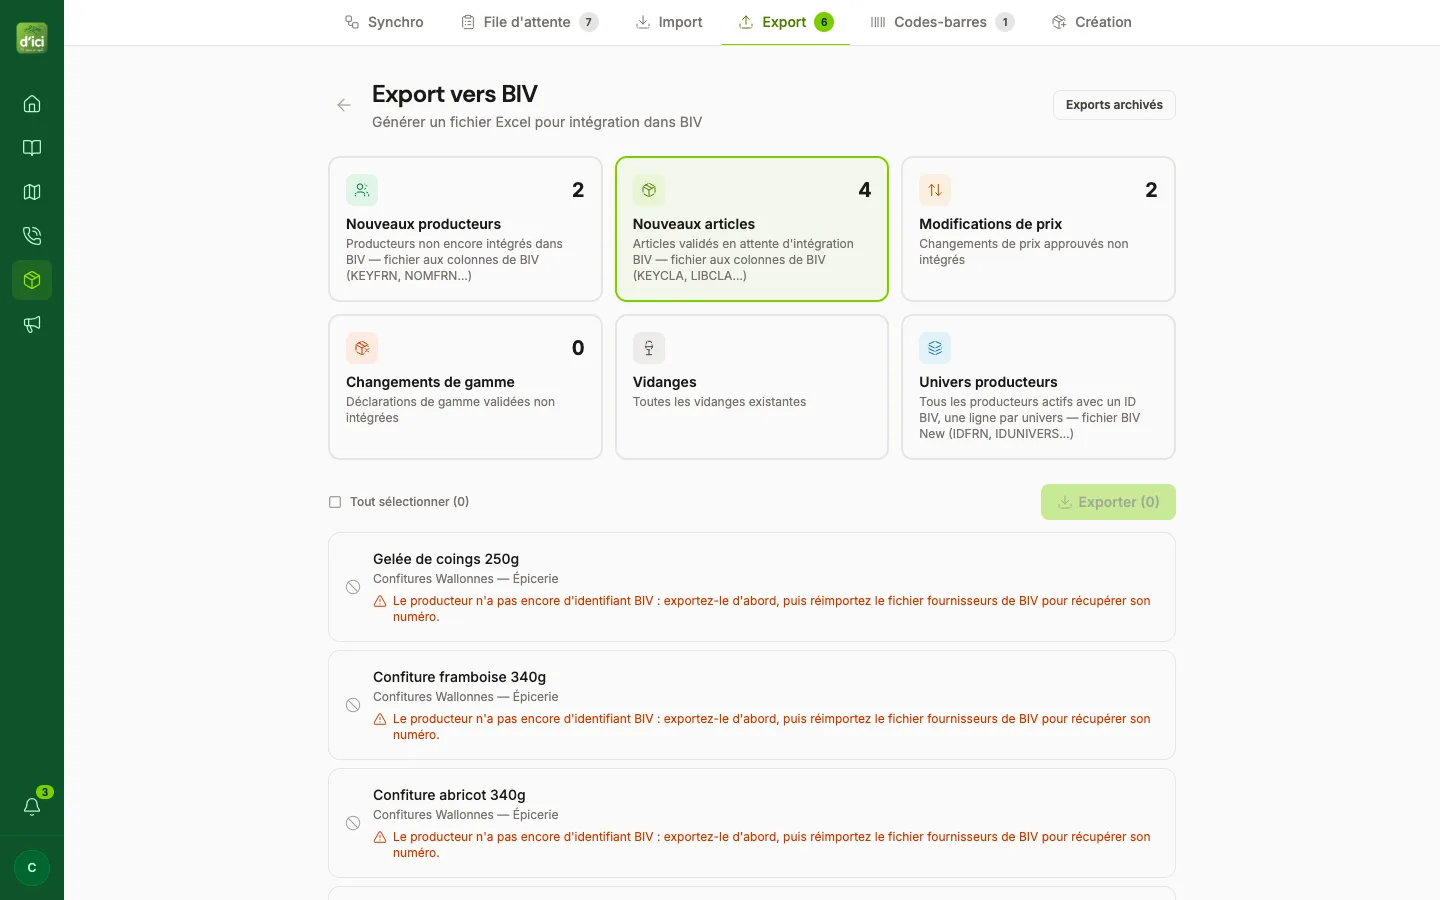1440x900 pixels.
Task: Click the Univers producteurs layers icon
Action: pyautogui.click(x=935, y=348)
